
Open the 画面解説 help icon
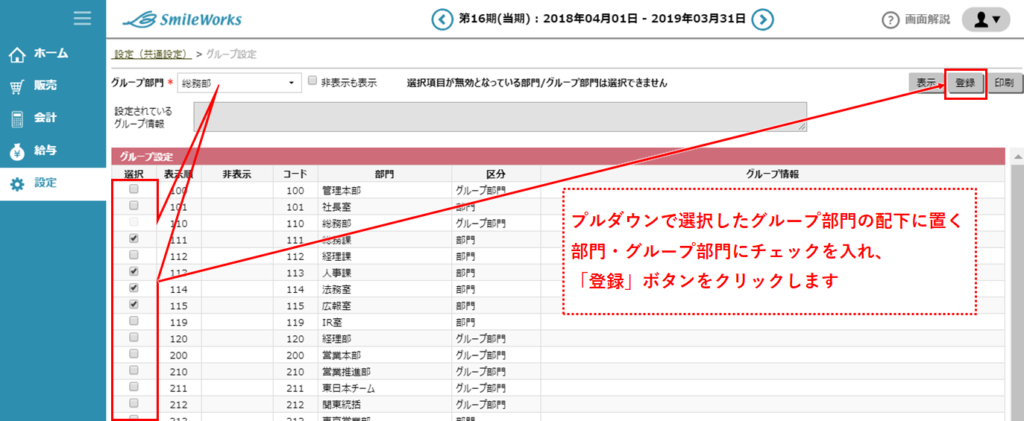coord(890,20)
